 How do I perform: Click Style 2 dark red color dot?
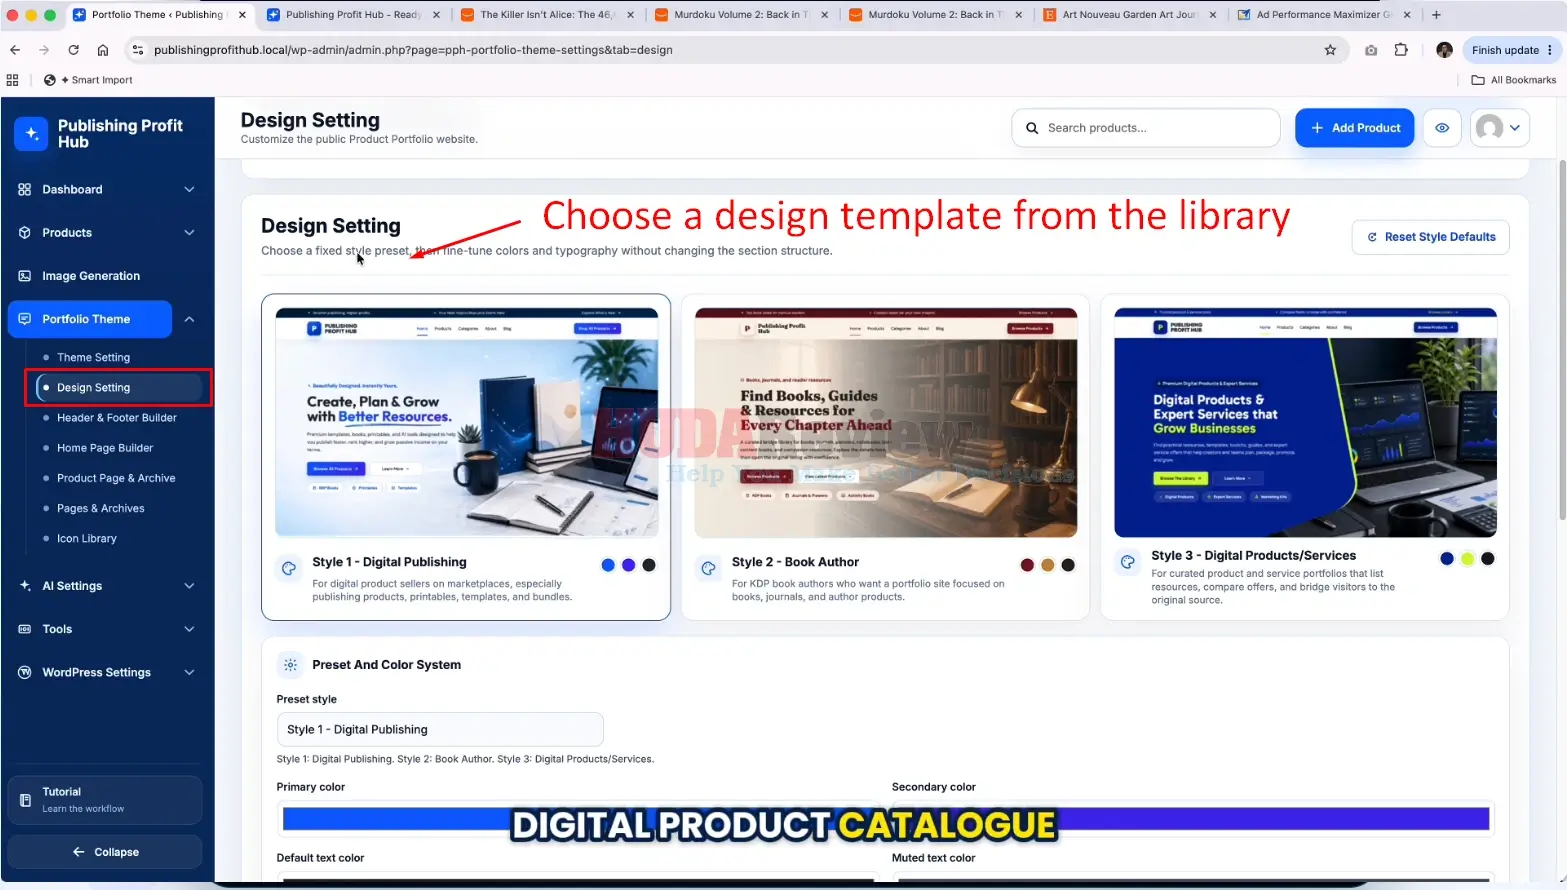coord(1027,565)
